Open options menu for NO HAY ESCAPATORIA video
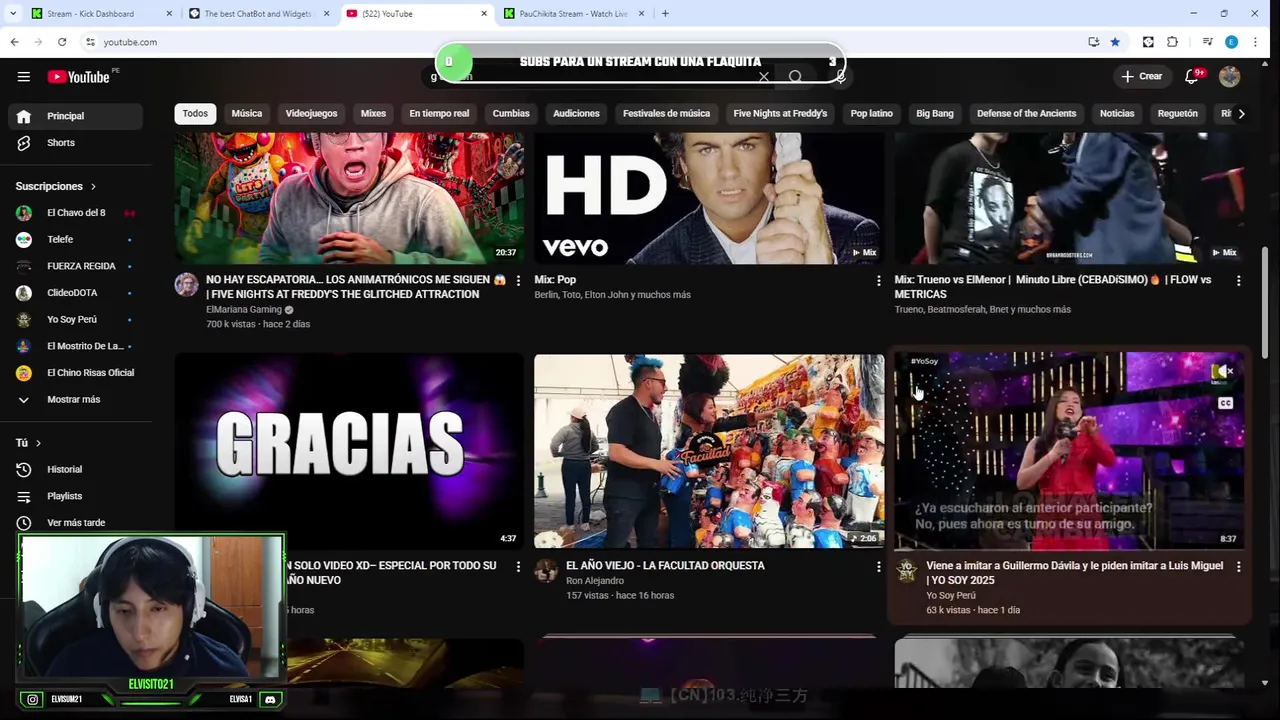1280x720 pixels. [x=518, y=281]
